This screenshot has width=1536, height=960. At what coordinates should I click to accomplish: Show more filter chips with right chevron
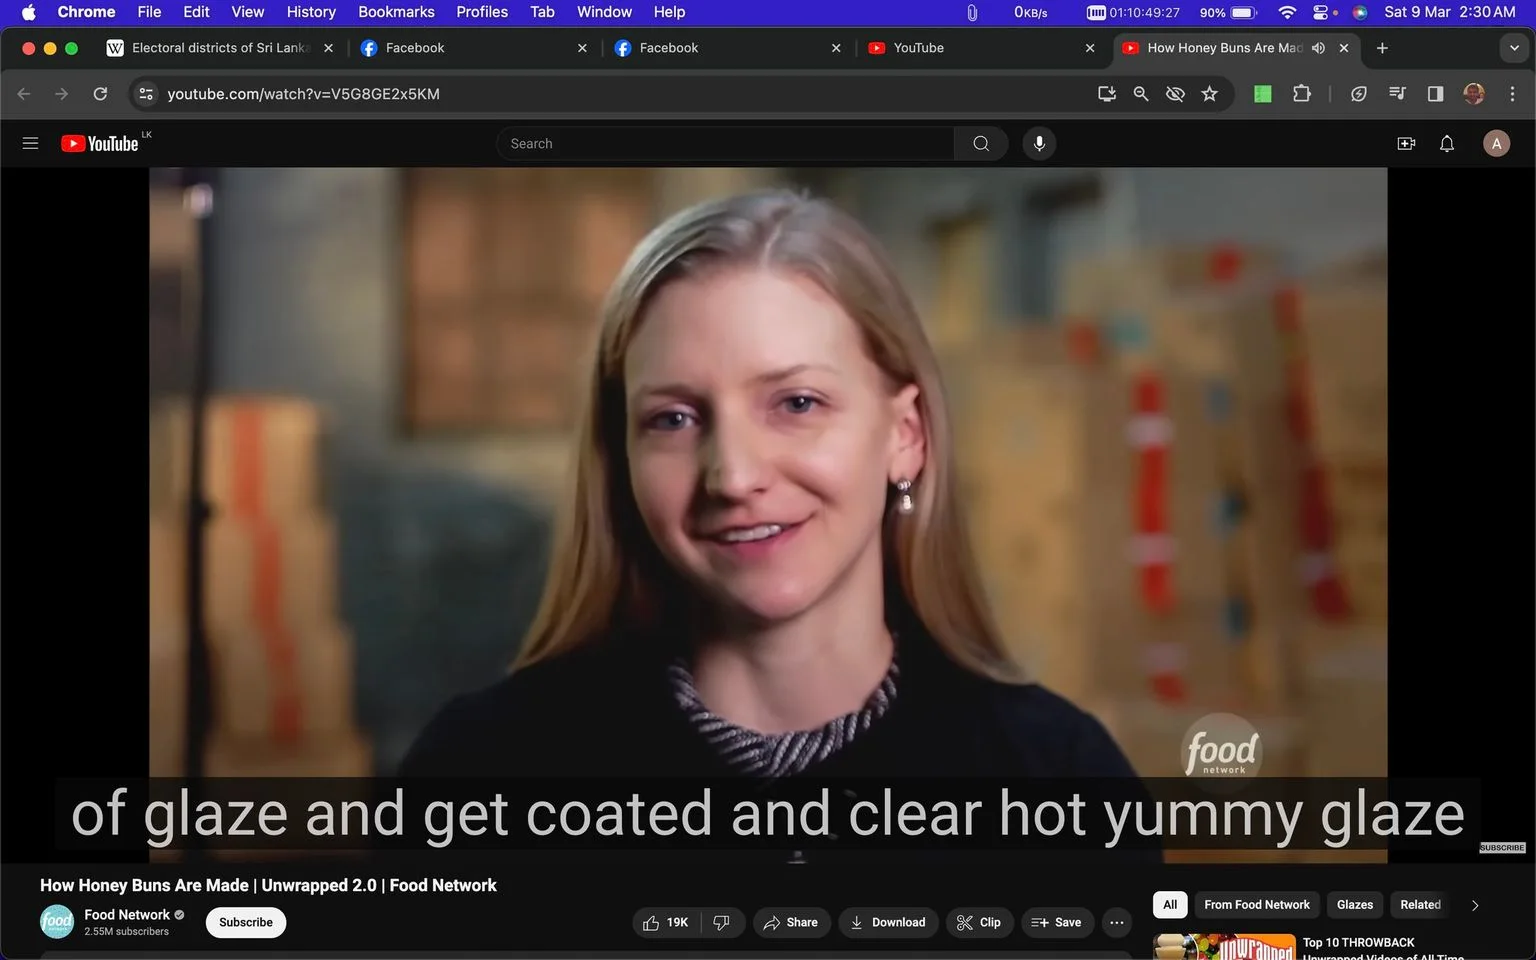pyautogui.click(x=1474, y=905)
